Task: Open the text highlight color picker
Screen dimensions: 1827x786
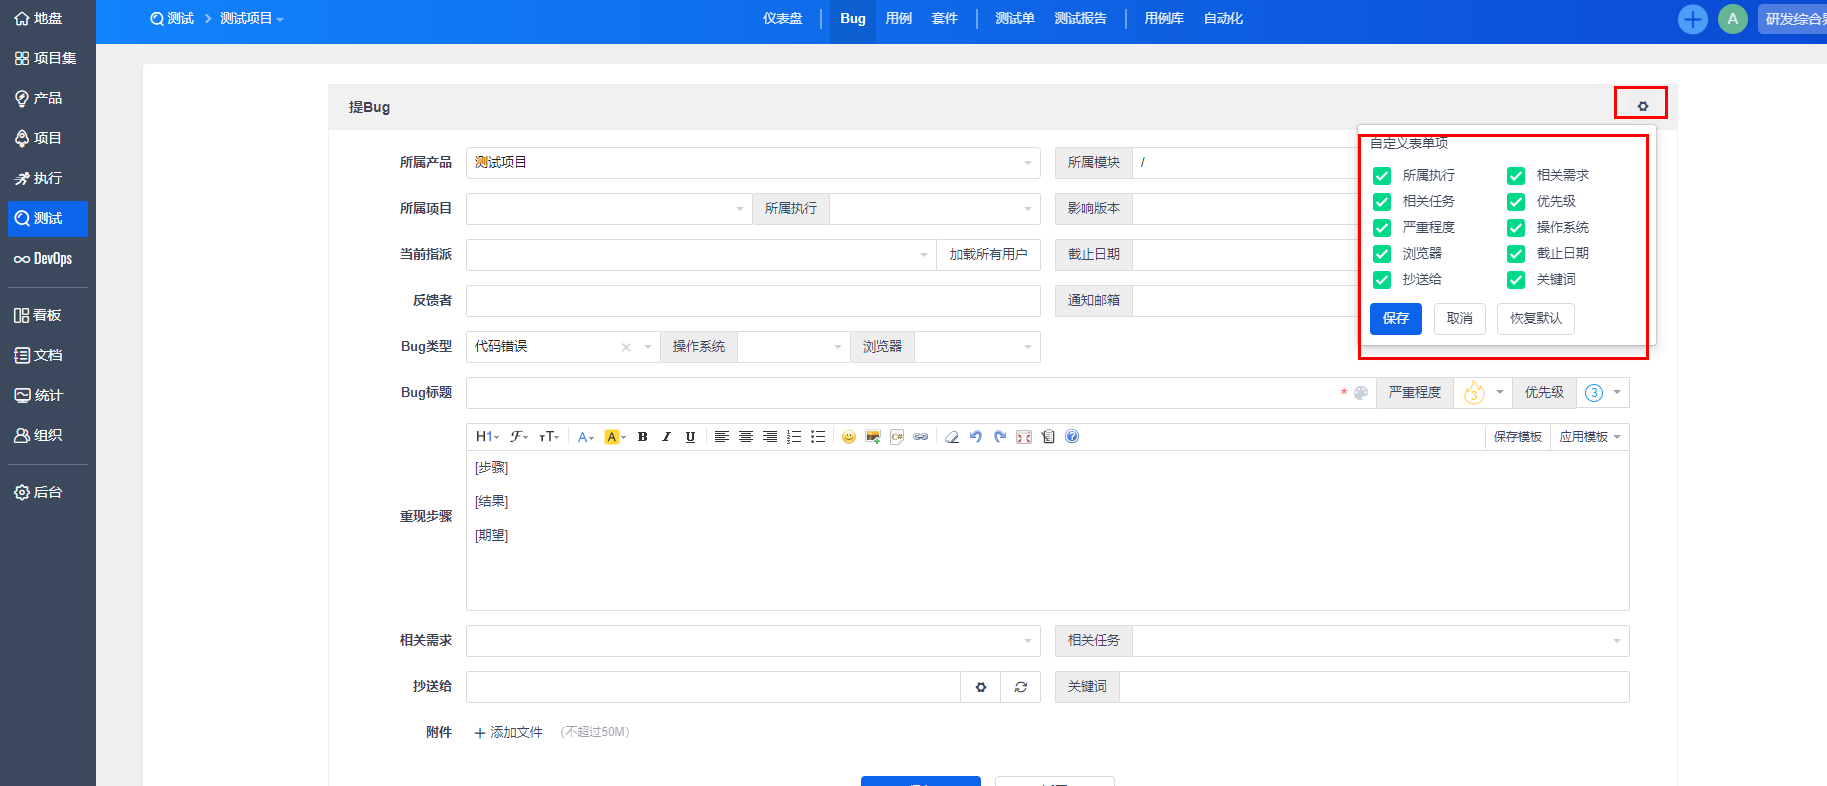Action: coord(615,437)
